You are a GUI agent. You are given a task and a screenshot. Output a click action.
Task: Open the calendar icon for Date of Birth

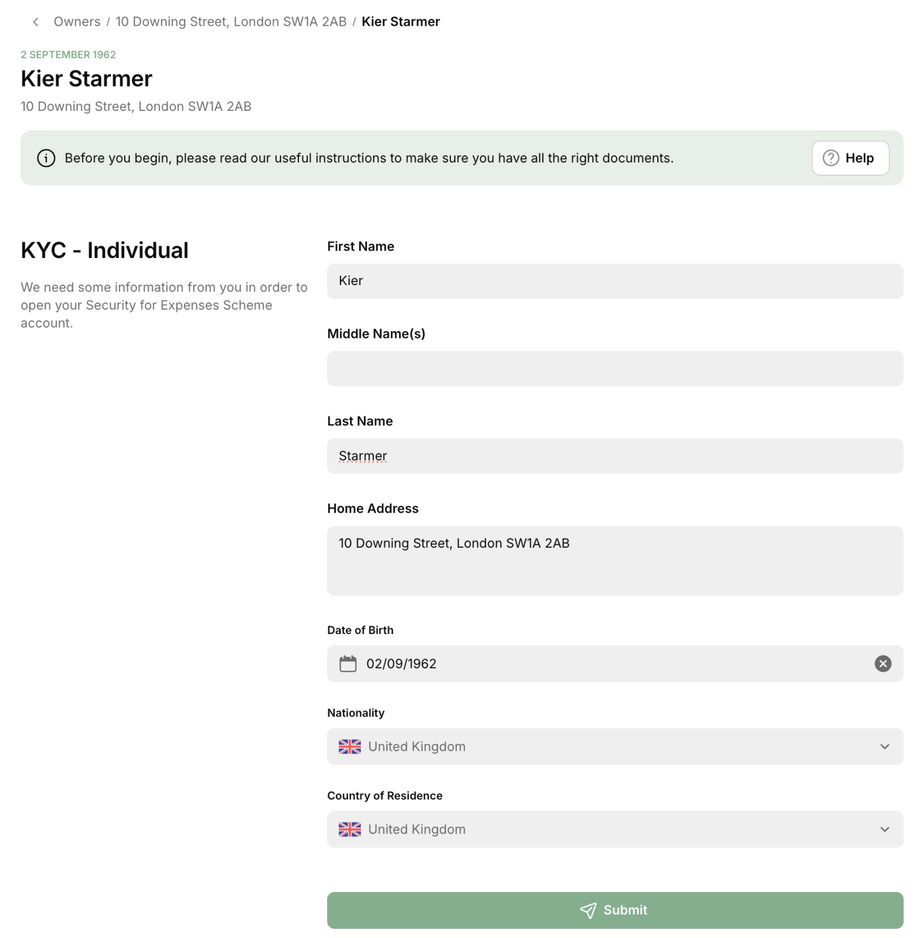tap(348, 664)
